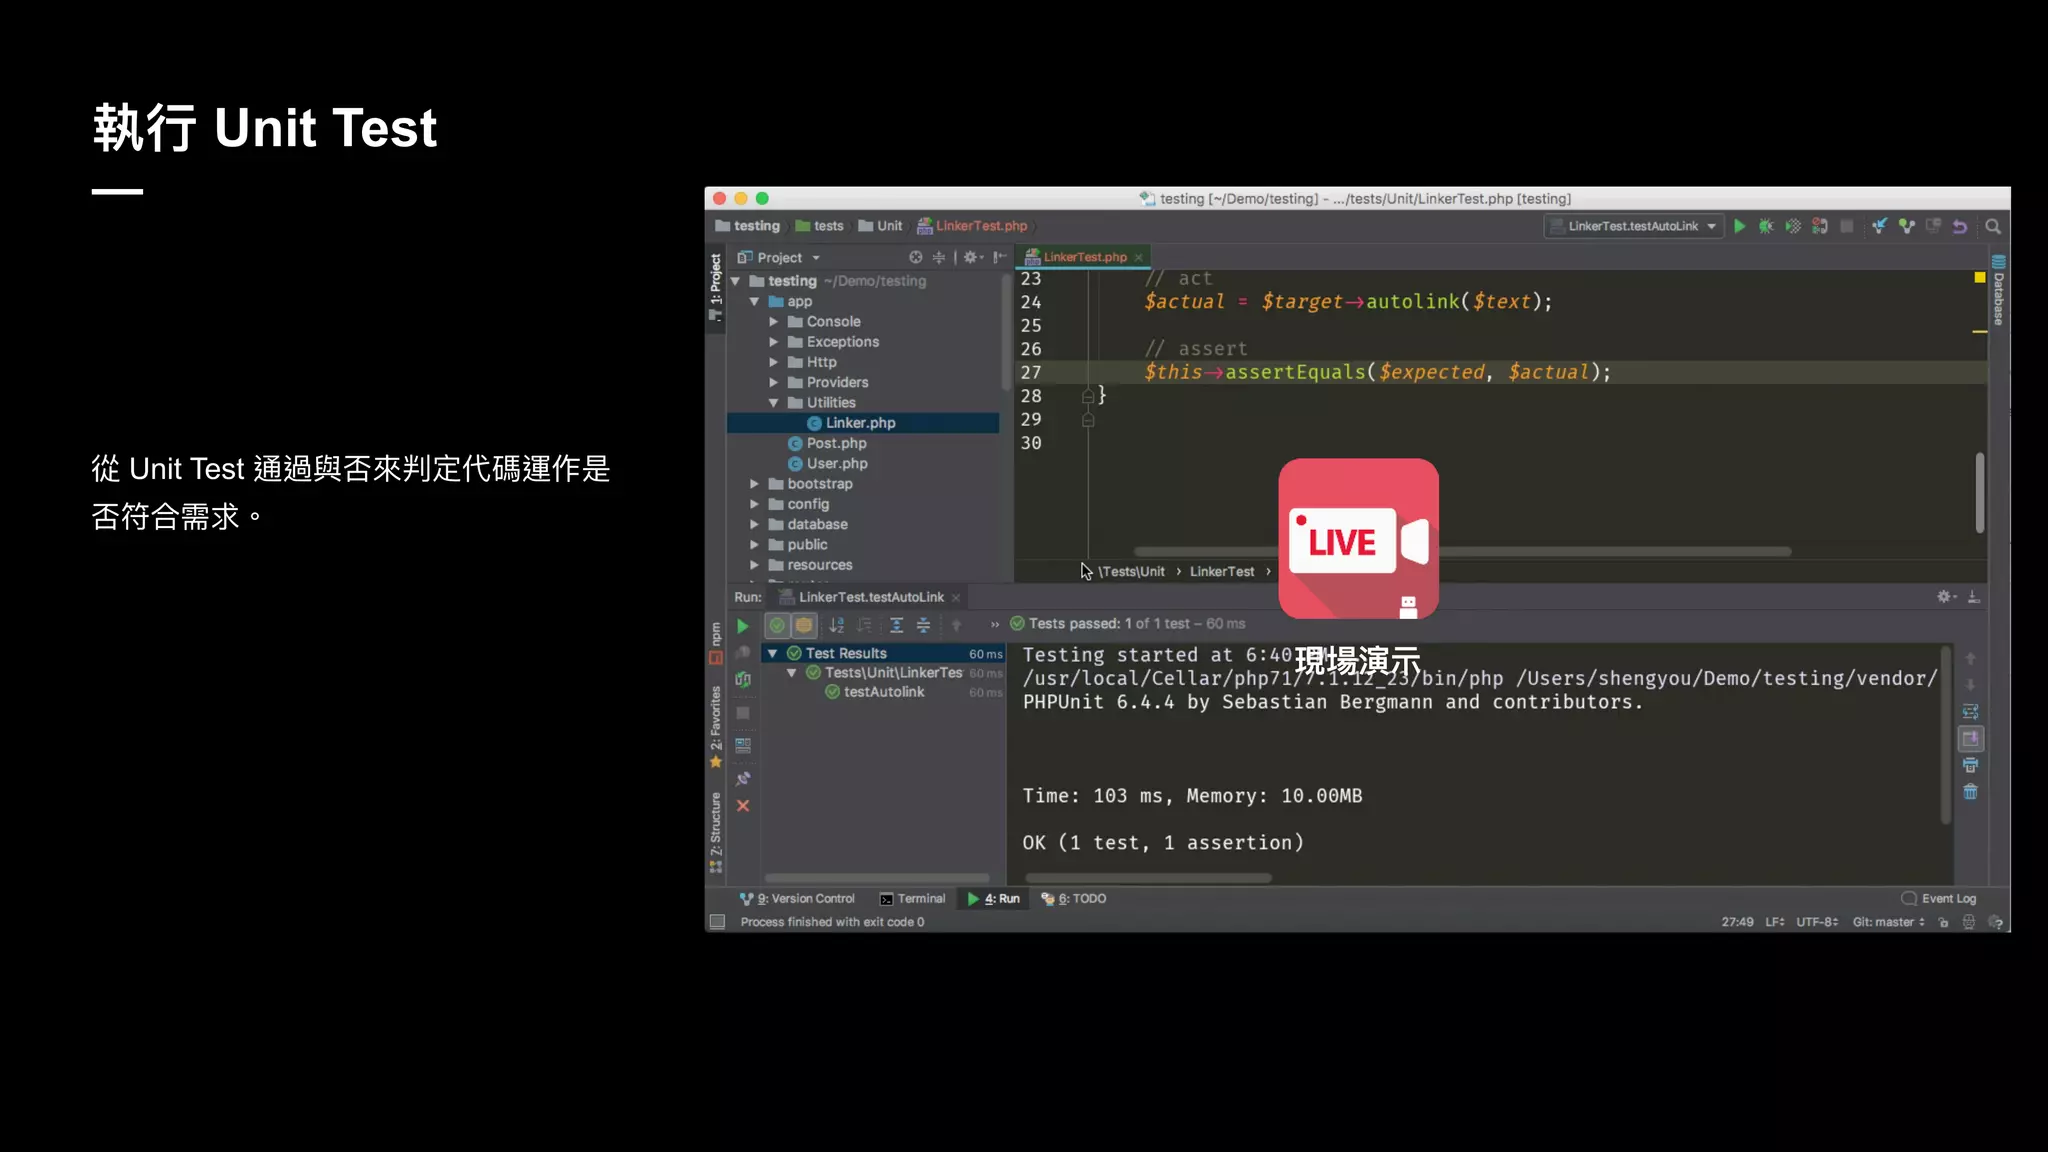Image resolution: width=2048 pixels, height=1152 pixels.
Task: Collapse the Test Results tree node
Action: tap(772, 654)
